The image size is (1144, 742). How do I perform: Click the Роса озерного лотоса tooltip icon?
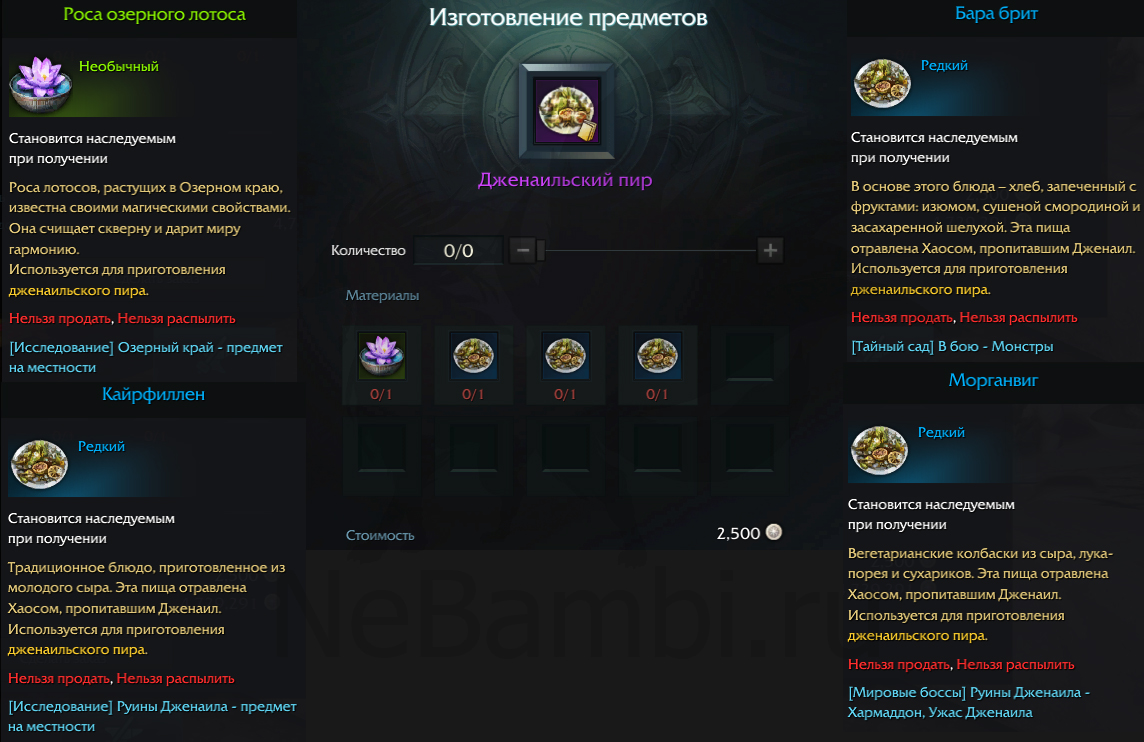41,85
